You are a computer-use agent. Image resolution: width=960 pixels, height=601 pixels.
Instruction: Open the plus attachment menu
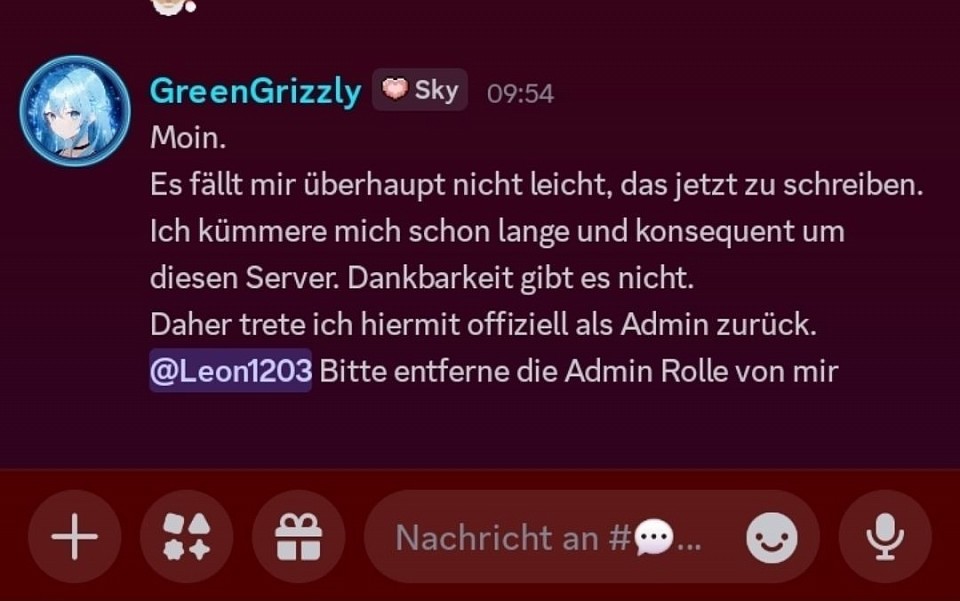(75, 537)
